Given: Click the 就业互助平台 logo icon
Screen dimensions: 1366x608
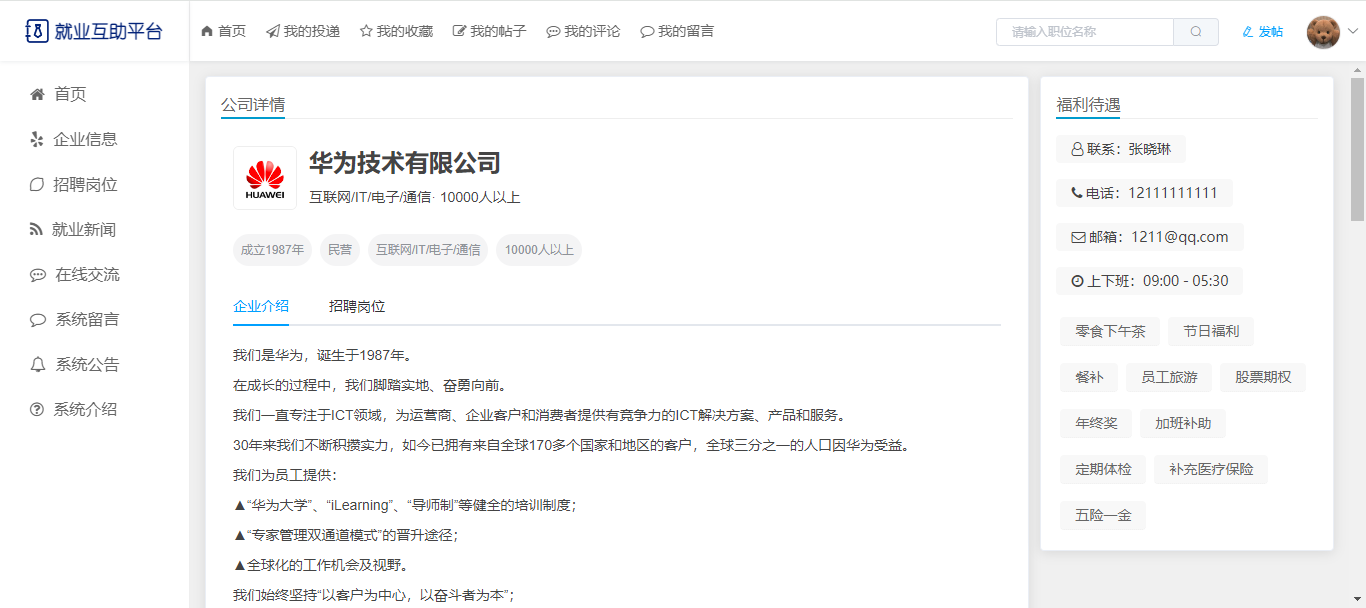Looking at the screenshot, I should click(x=36, y=31).
